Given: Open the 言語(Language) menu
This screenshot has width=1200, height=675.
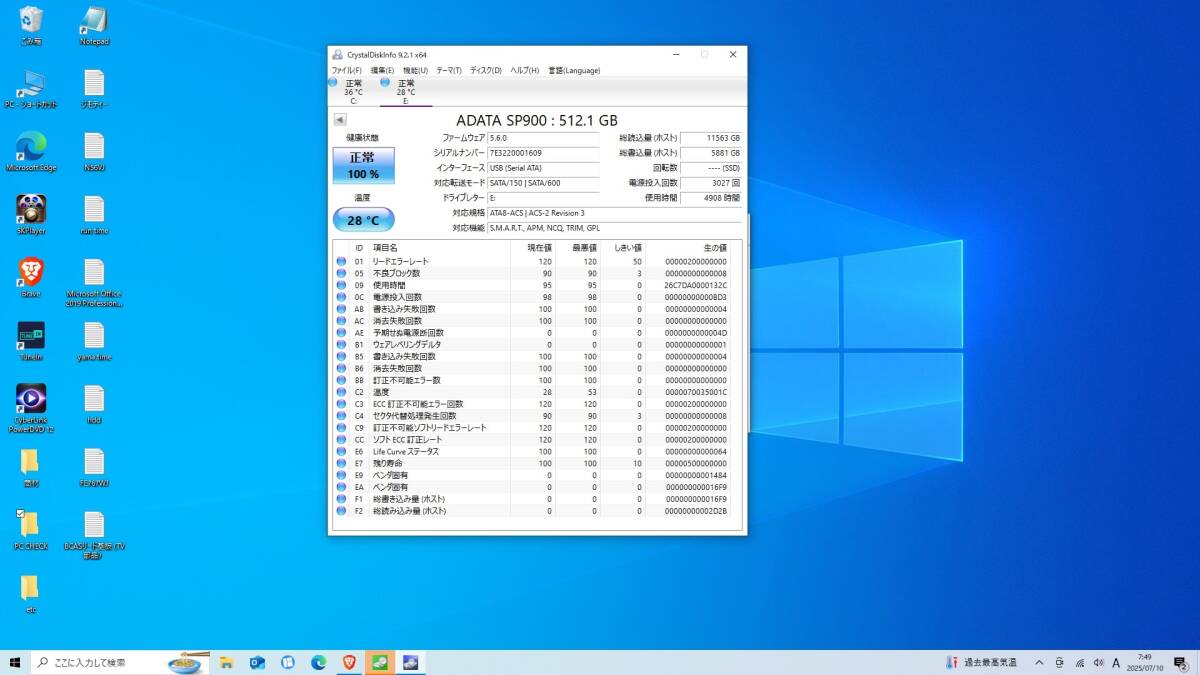Looking at the screenshot, I should (x=573, y=70).
